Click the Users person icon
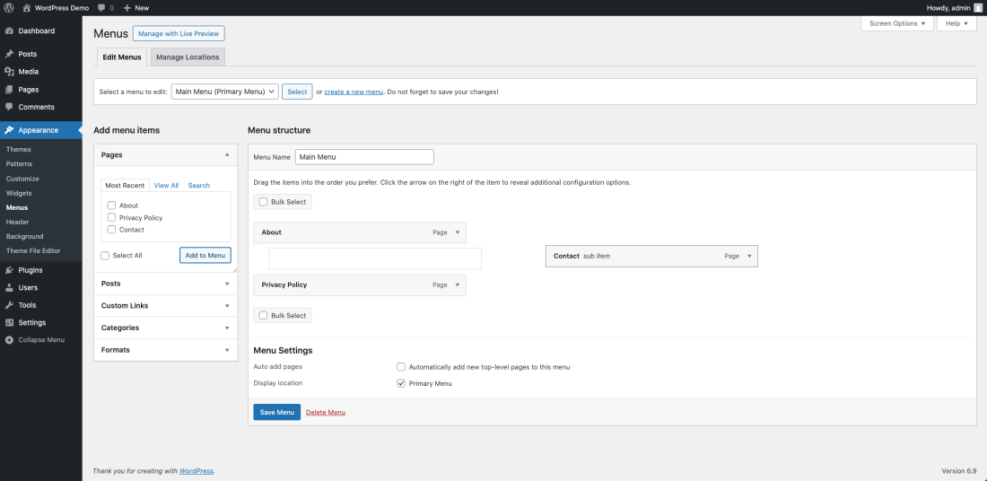The width and height of the screenshot is (987, 481). 9,288
